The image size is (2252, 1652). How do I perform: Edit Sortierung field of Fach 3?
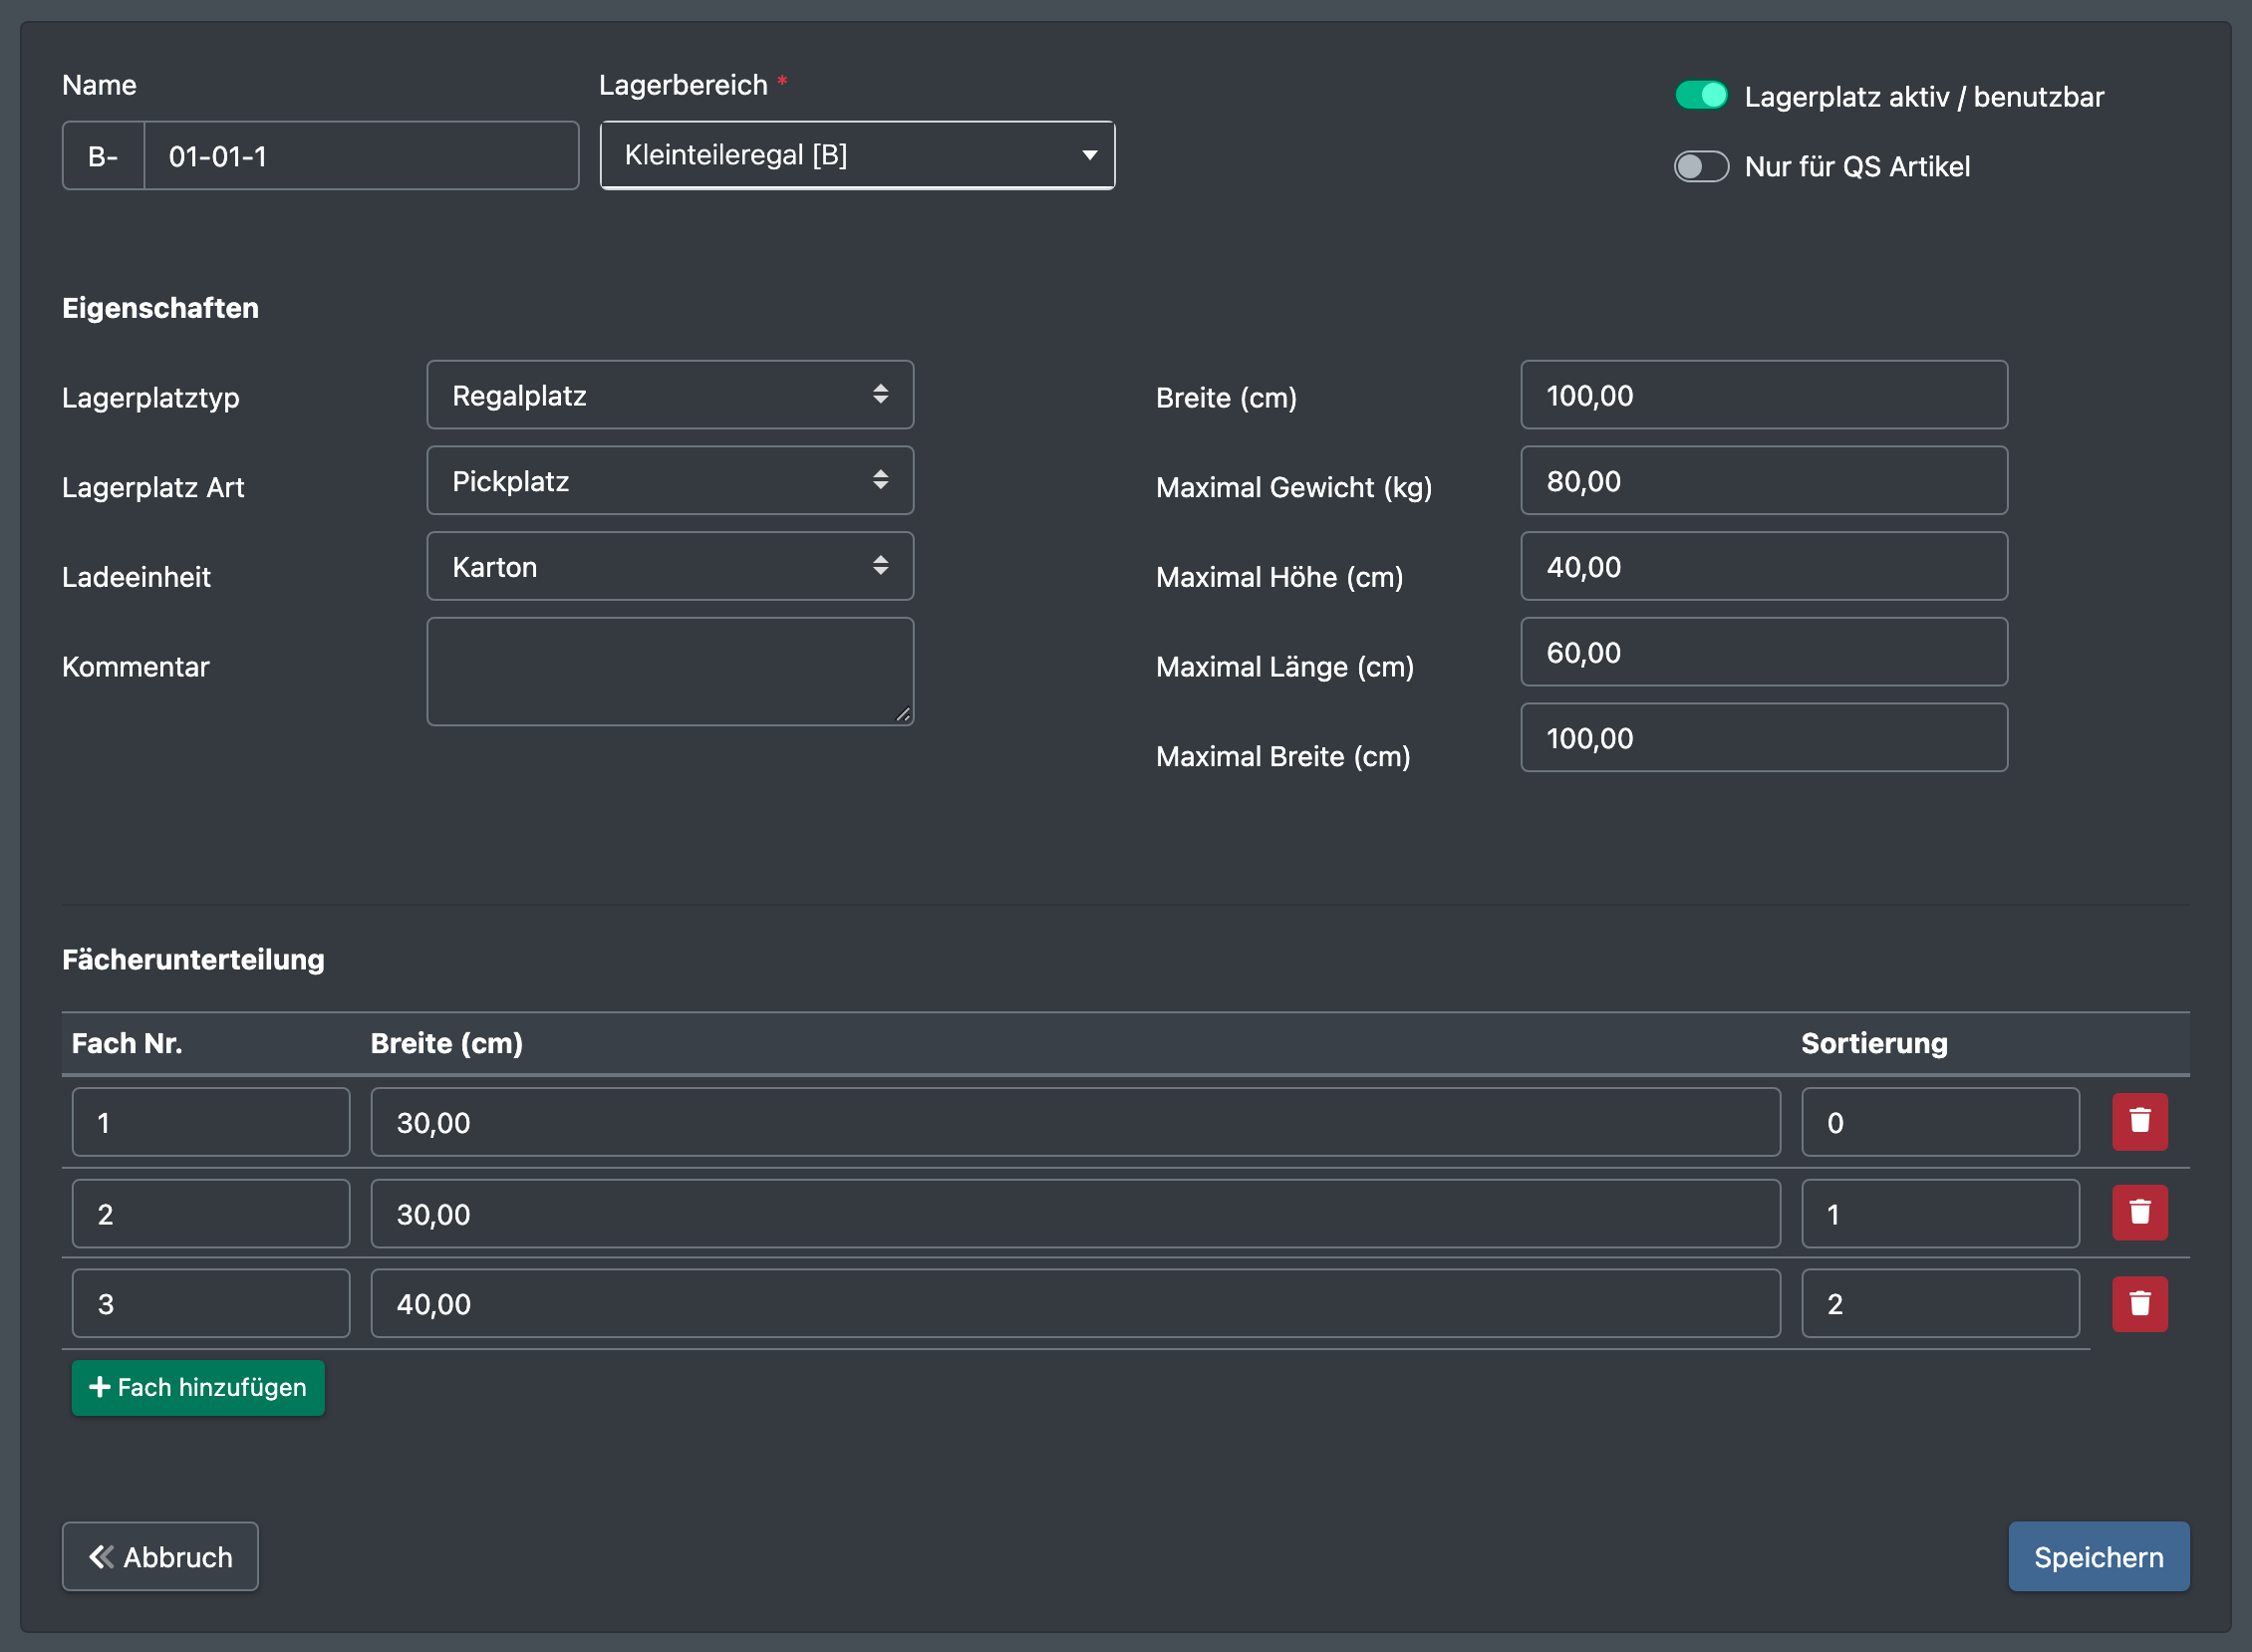(1940, 1304)
